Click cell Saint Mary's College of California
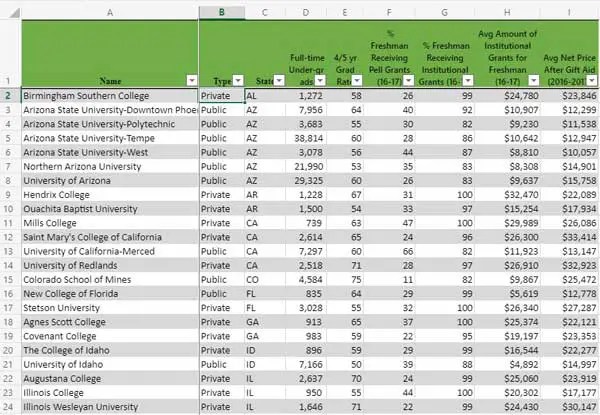This screenshot has width=600, height=415. click(110, 237)
